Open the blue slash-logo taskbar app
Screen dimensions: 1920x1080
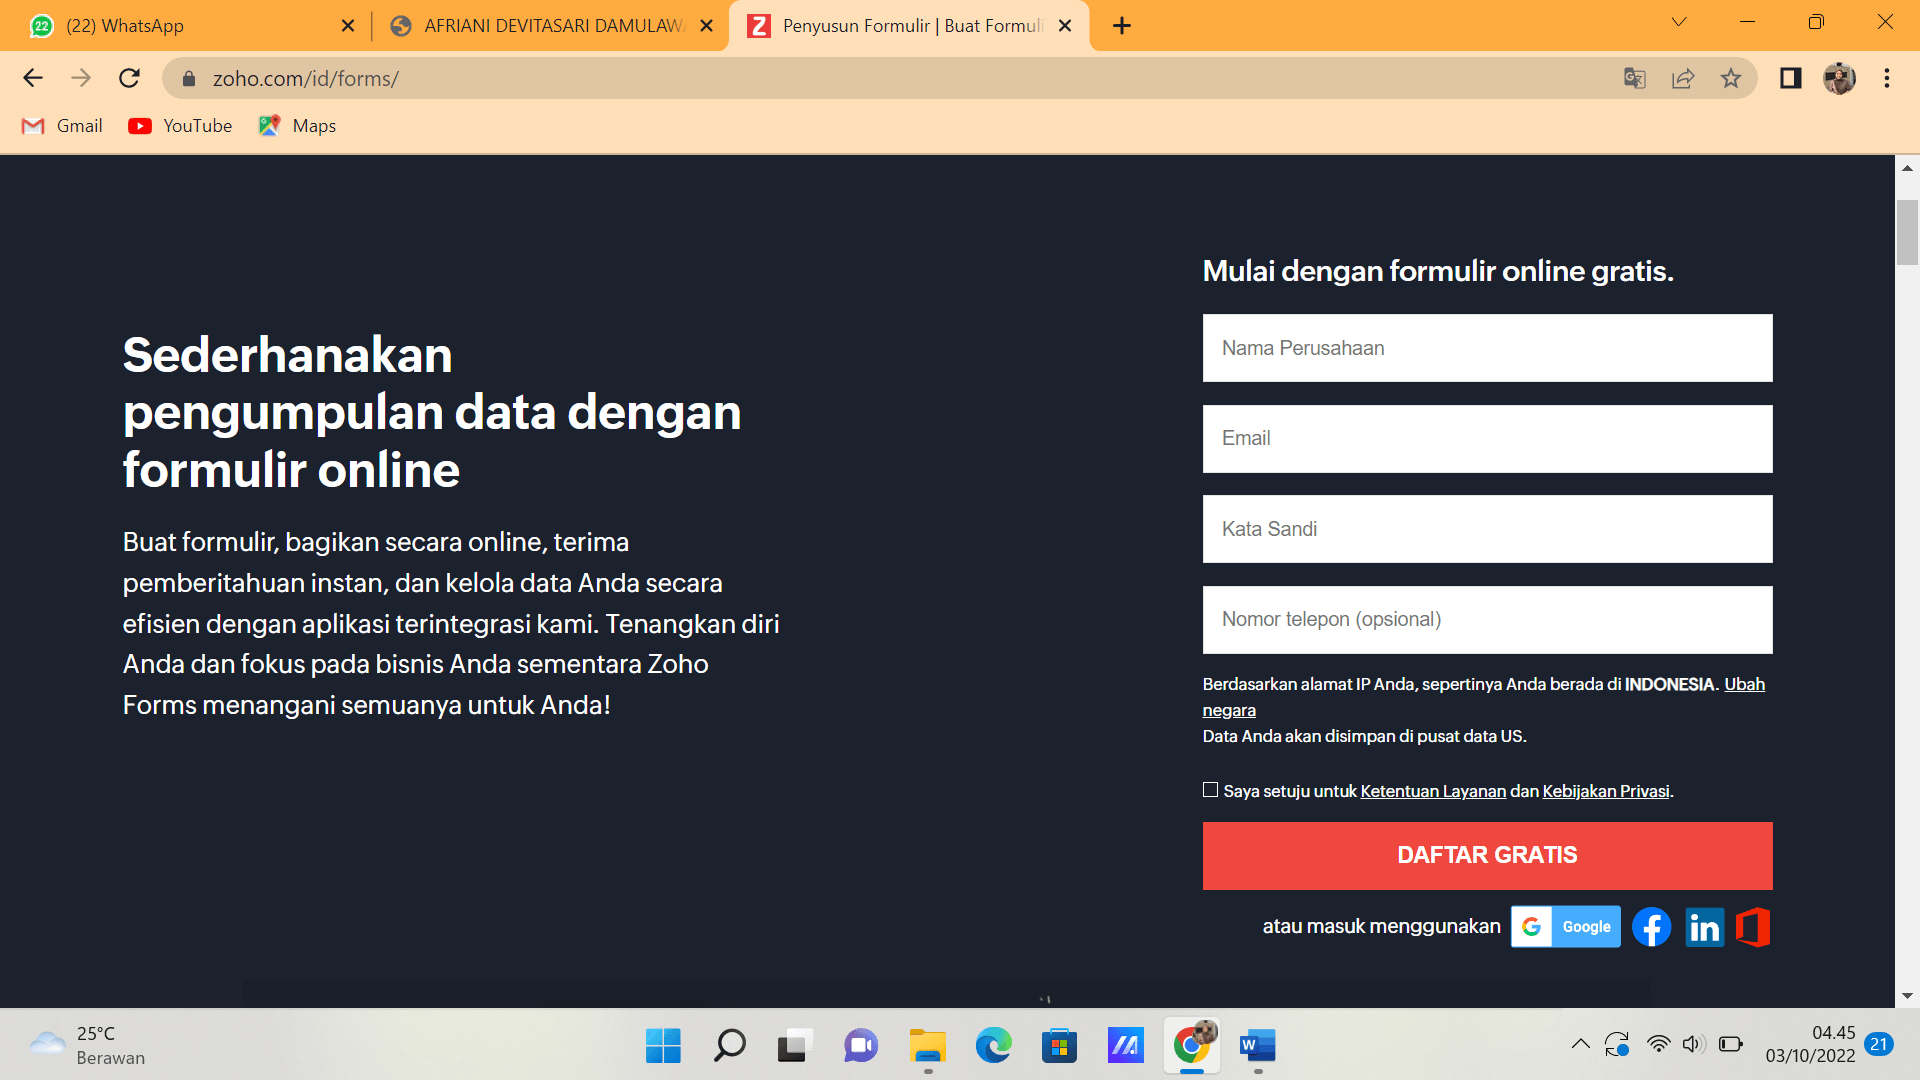pyautogui.click(x=1125, y=1046)
